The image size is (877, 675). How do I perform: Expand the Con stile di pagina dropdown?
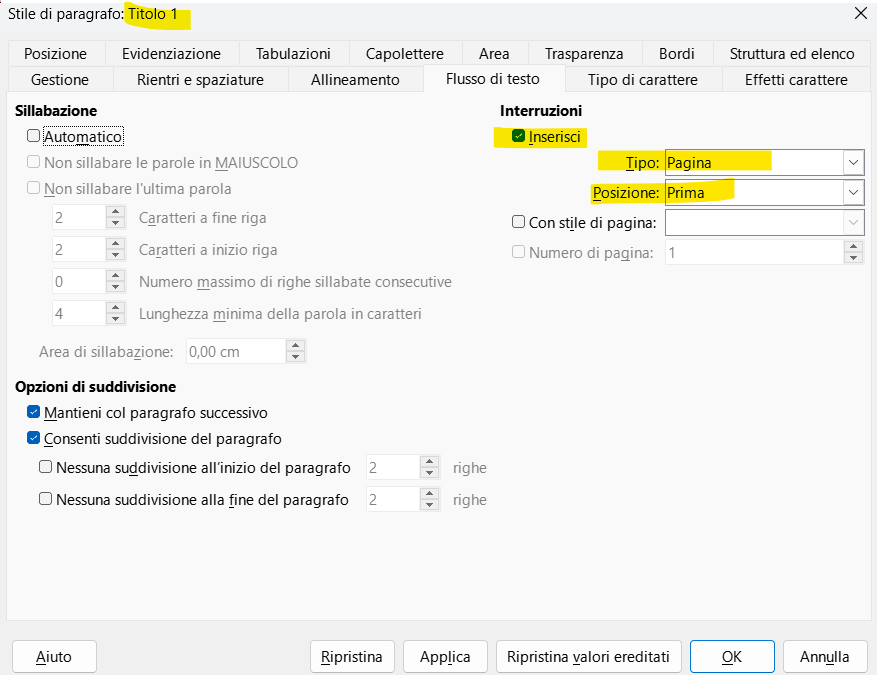[851, 222]
